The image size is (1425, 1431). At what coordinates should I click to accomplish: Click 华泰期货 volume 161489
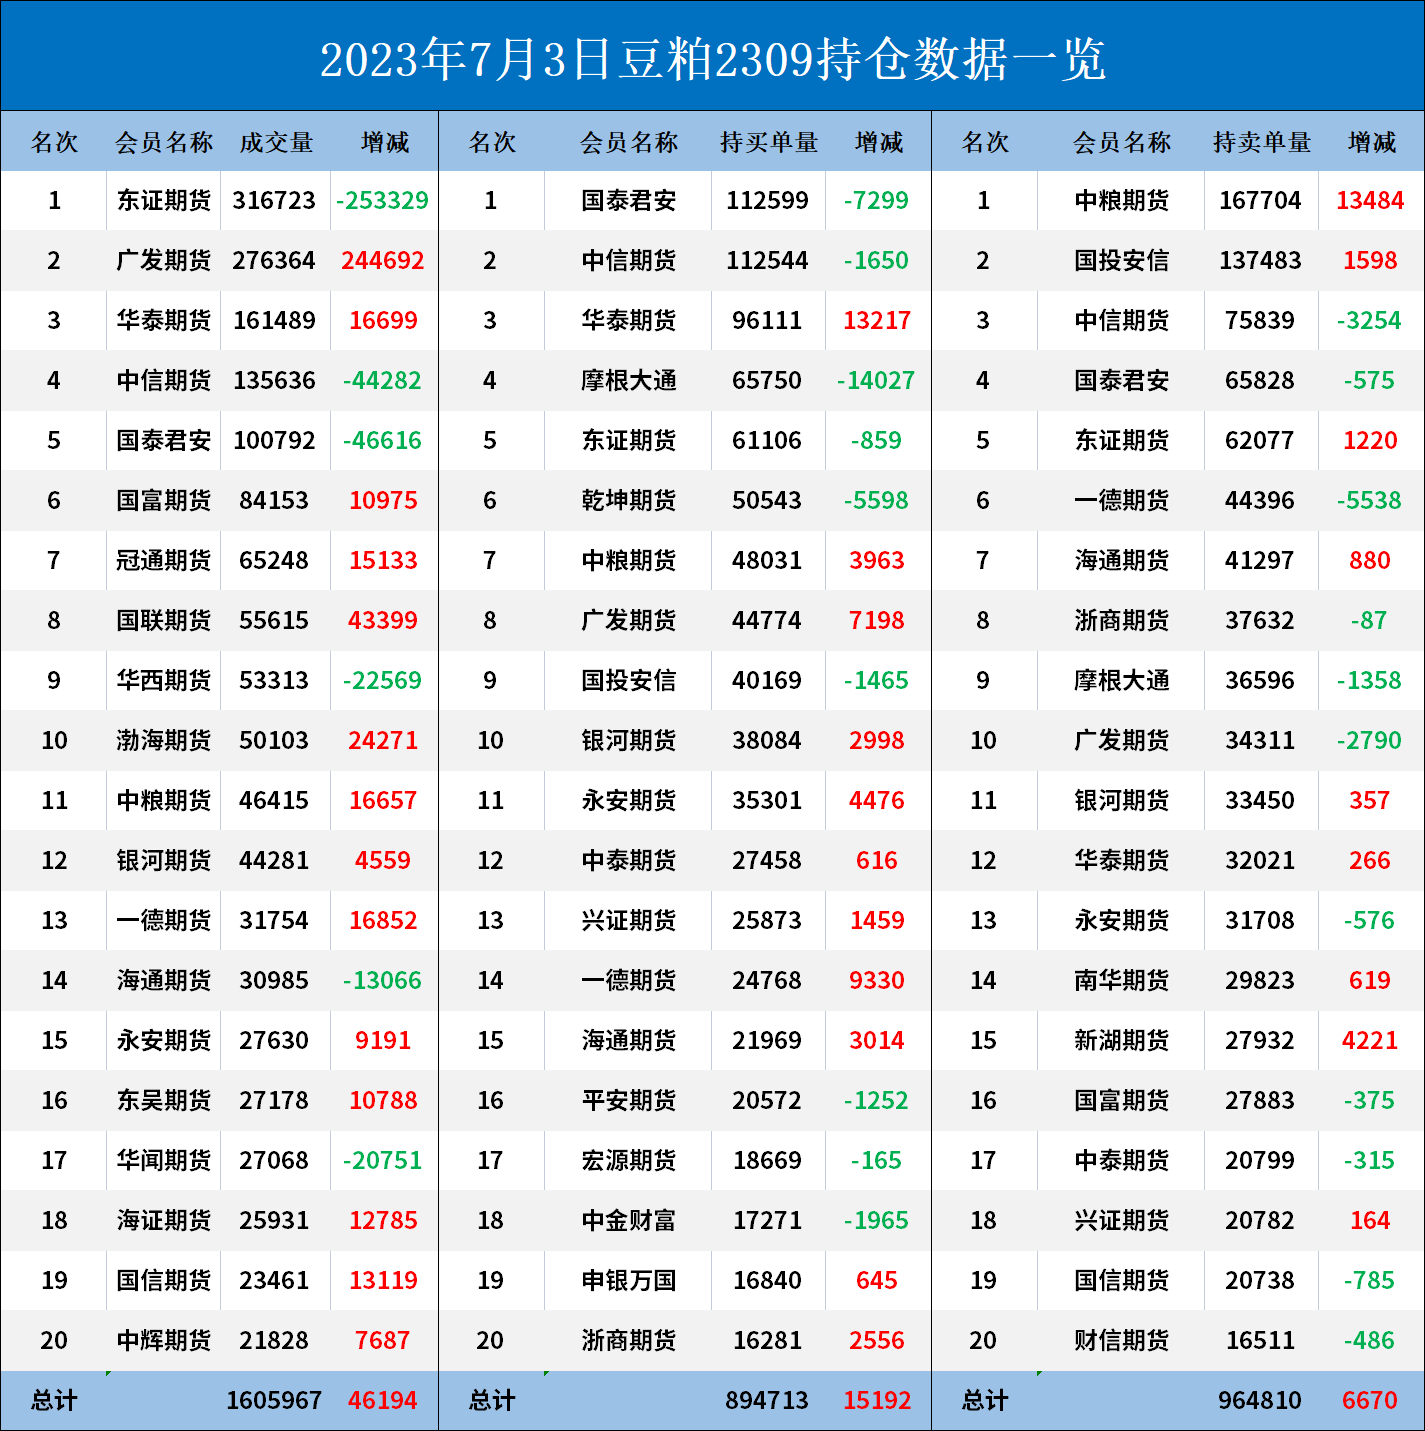(x=274, y=321)
